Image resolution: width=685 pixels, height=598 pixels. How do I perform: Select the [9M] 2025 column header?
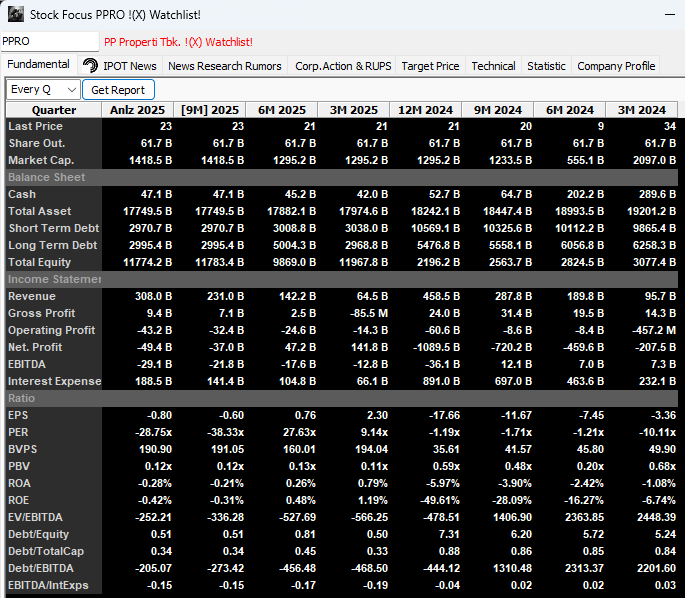(210, 110)
